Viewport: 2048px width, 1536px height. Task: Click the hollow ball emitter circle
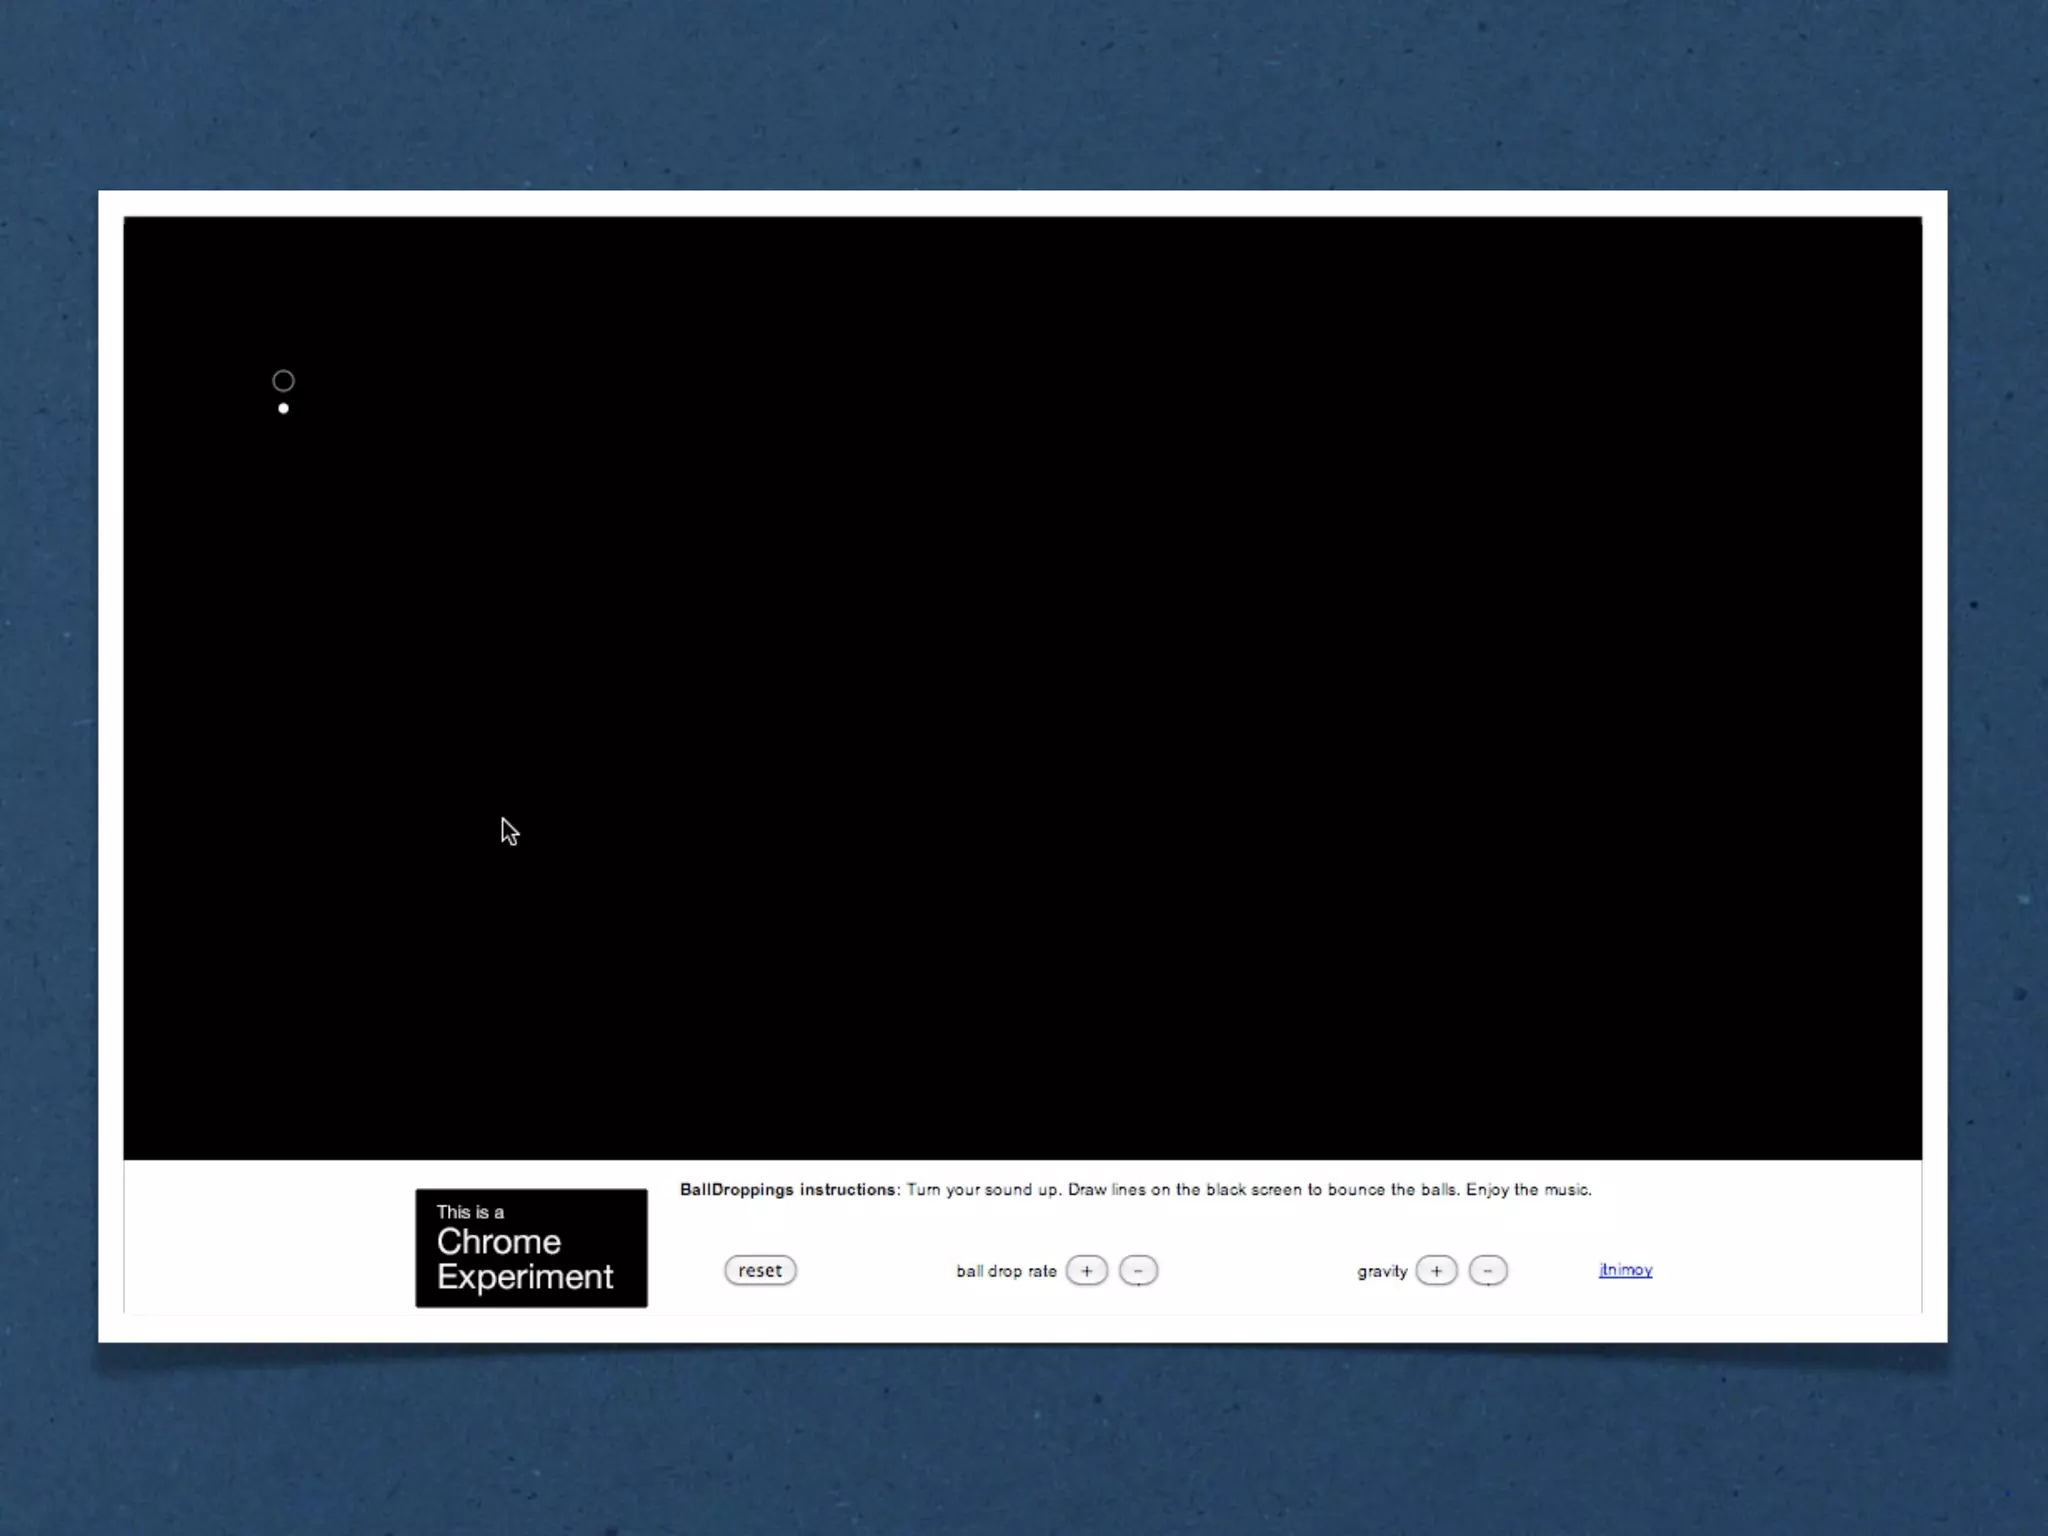(x=283, y=381)
